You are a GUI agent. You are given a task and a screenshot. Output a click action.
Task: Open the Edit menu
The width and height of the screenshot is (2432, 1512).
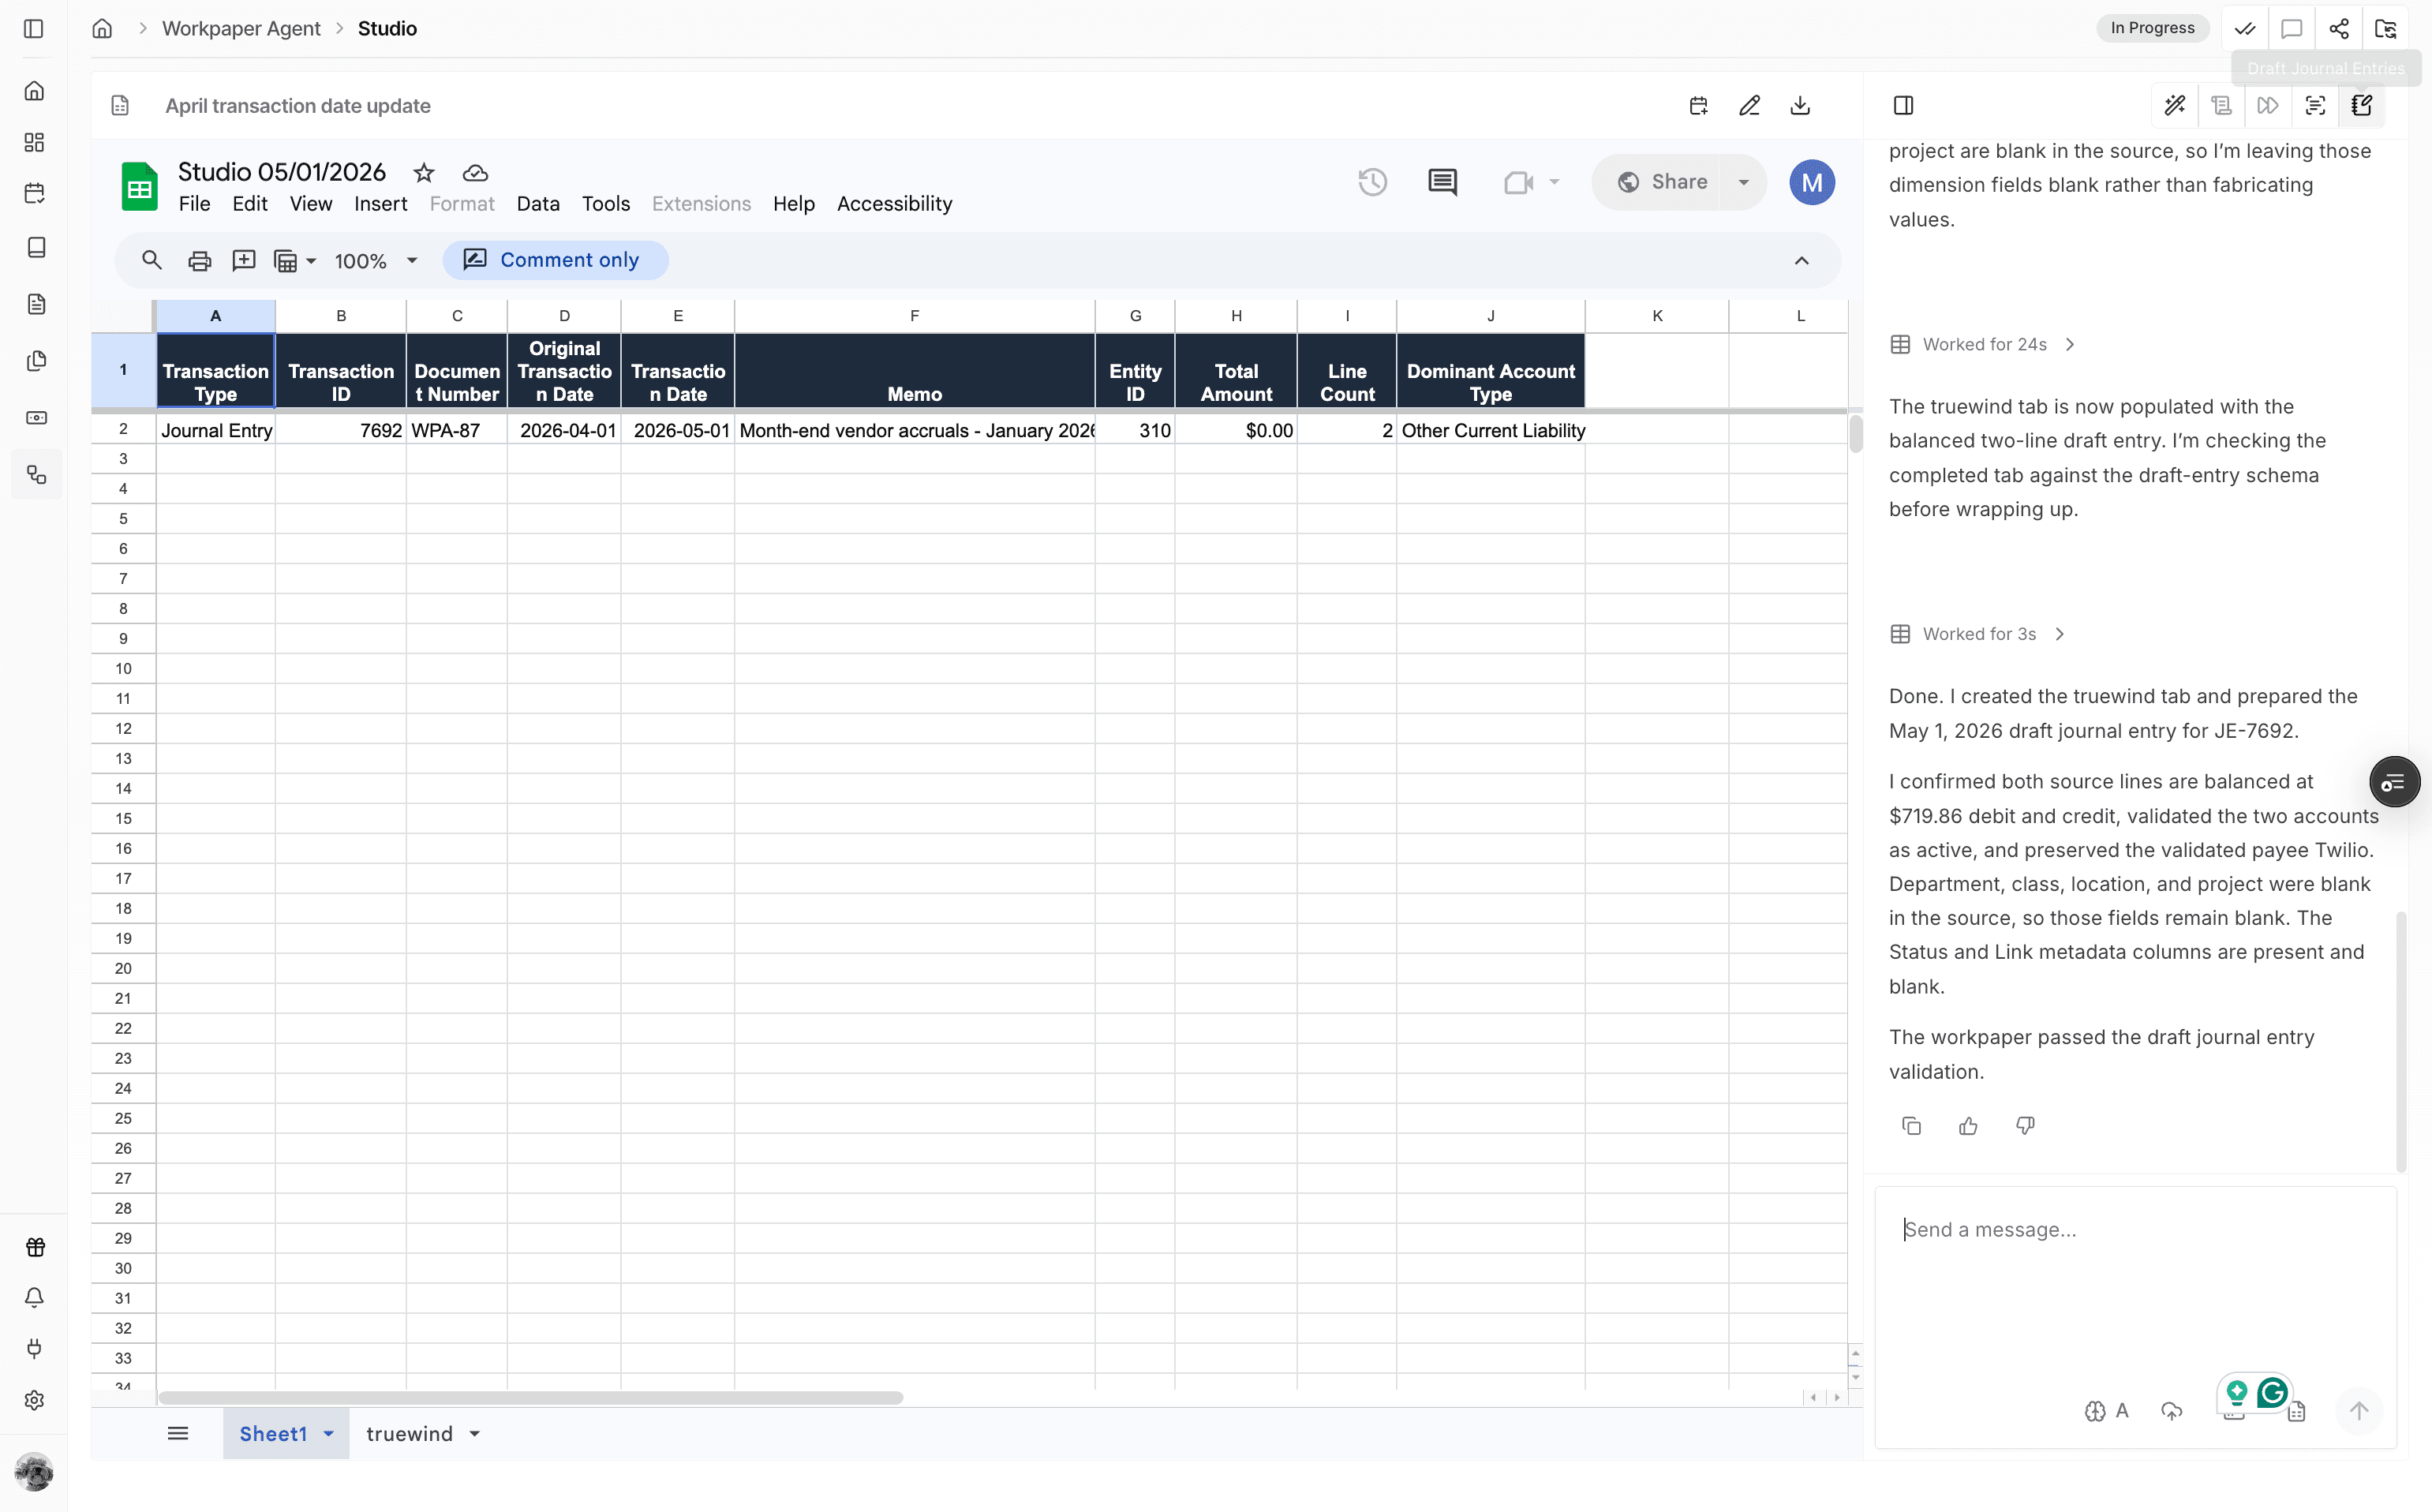pos(250,204)
